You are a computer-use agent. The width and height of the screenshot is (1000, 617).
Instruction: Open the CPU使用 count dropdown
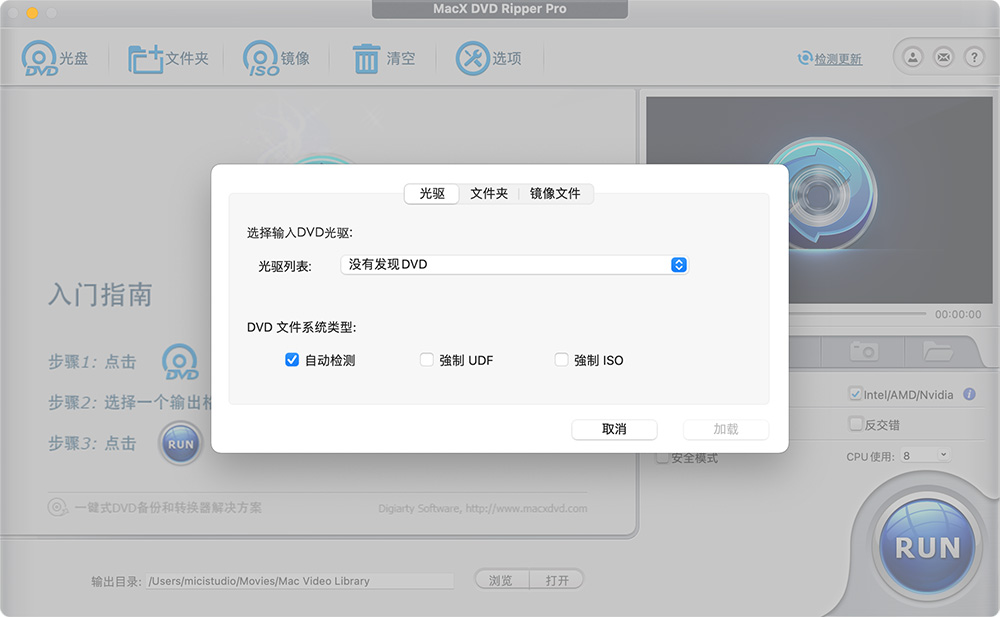point(925,456)
